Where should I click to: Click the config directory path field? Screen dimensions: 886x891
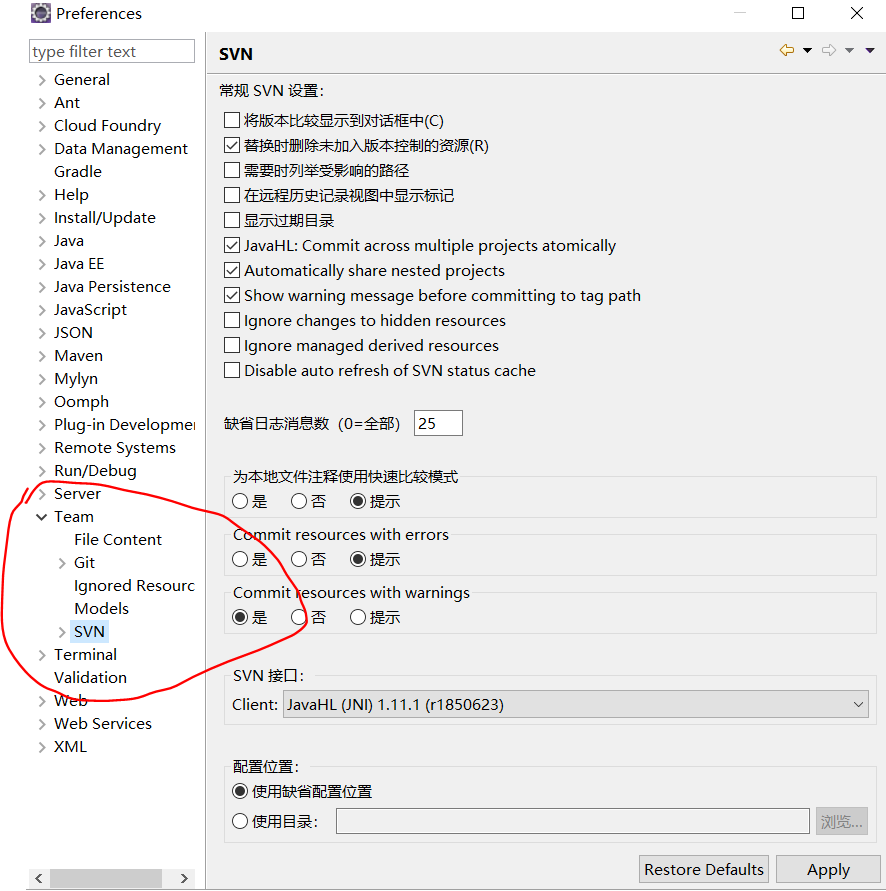click(x=572, y=821)
